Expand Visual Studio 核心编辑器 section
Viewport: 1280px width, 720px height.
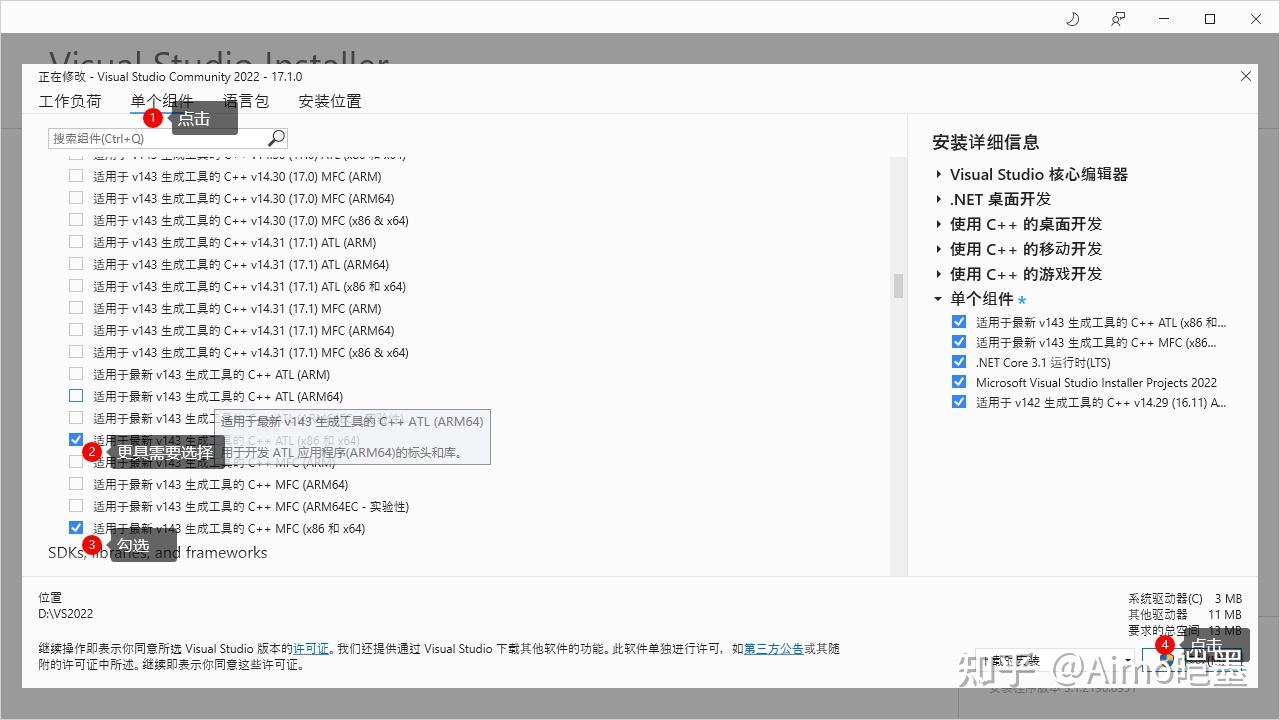937,174
